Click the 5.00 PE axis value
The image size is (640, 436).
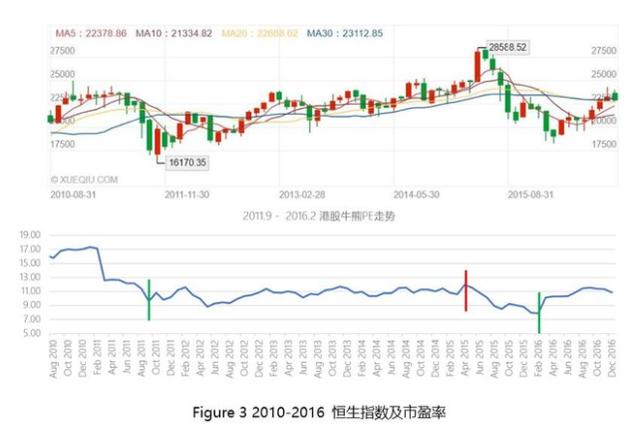(30, 333)
